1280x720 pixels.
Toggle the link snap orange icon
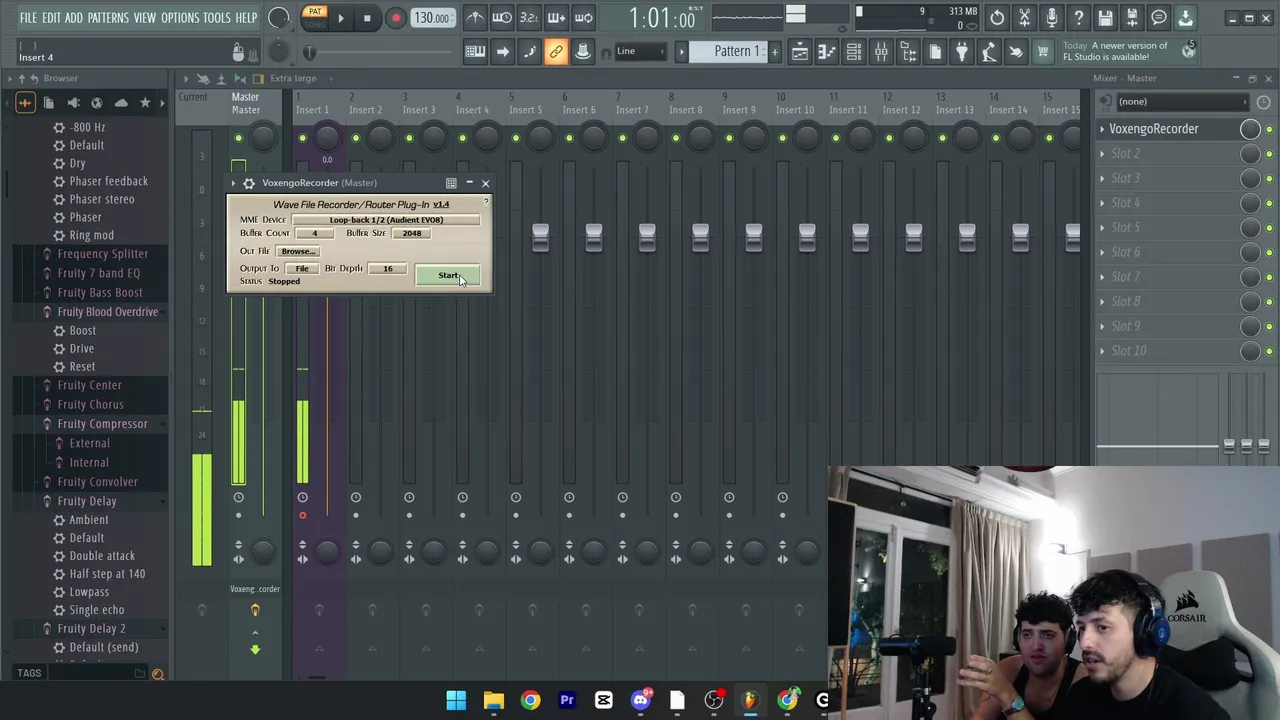point(556,52)
